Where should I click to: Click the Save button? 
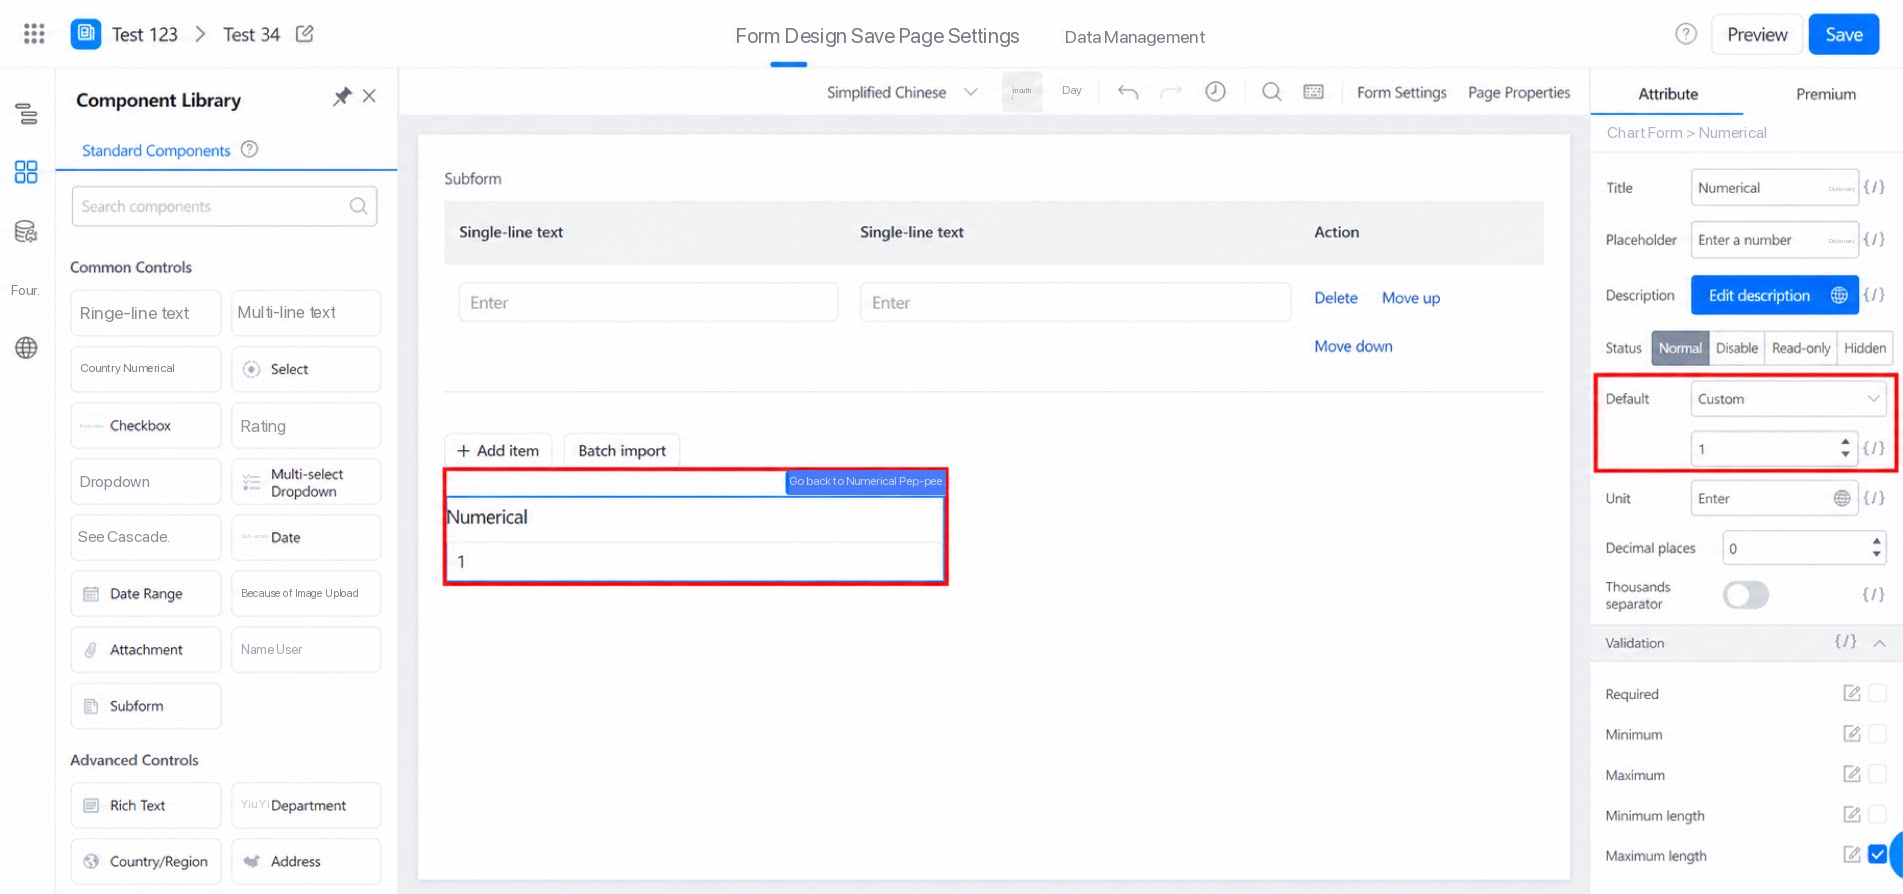1843,35
